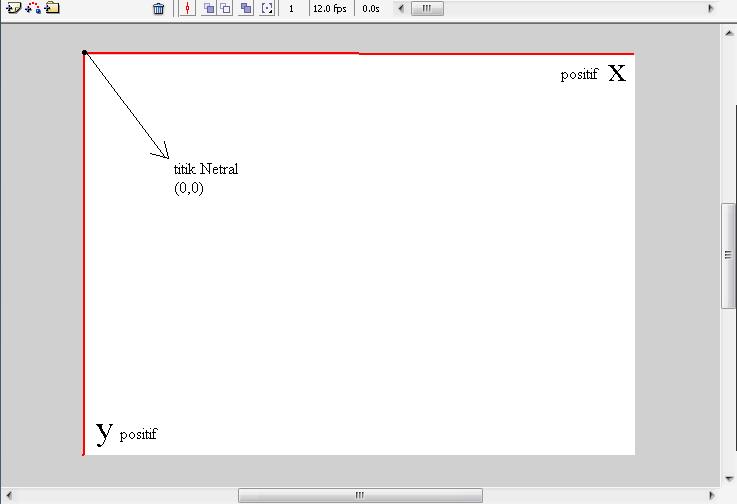Click the 12.0 fps frame rate

pos(330,9)
